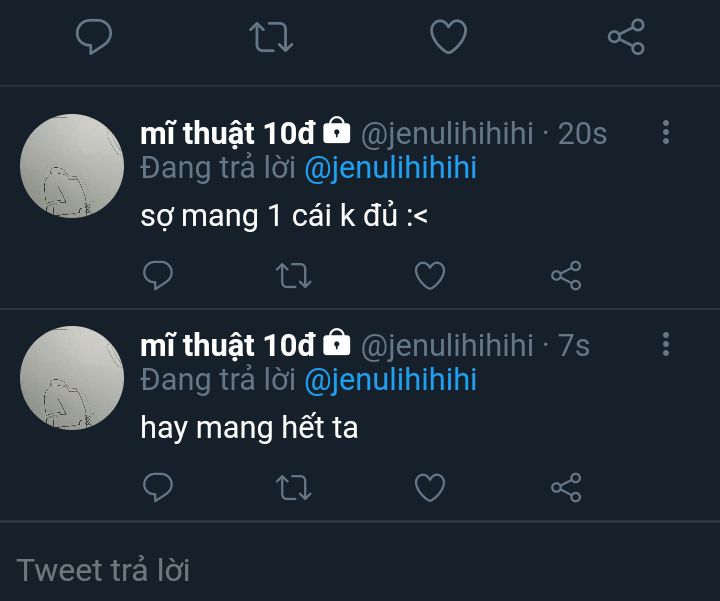Open the avatar on the 20s tweet

(72, 166)
